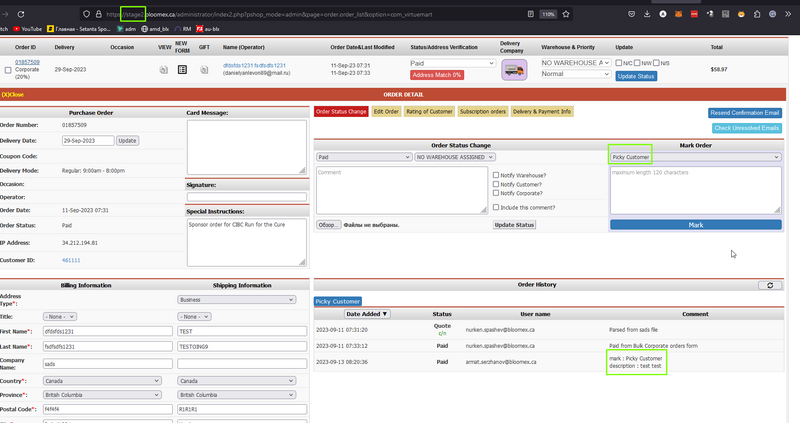Open the Picky Customer mark order dropdown

695,157
